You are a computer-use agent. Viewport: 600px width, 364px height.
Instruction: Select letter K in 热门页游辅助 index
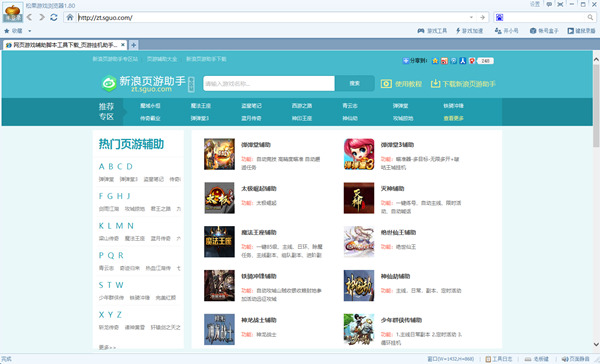pyautogui.click(x=101, y=226)
